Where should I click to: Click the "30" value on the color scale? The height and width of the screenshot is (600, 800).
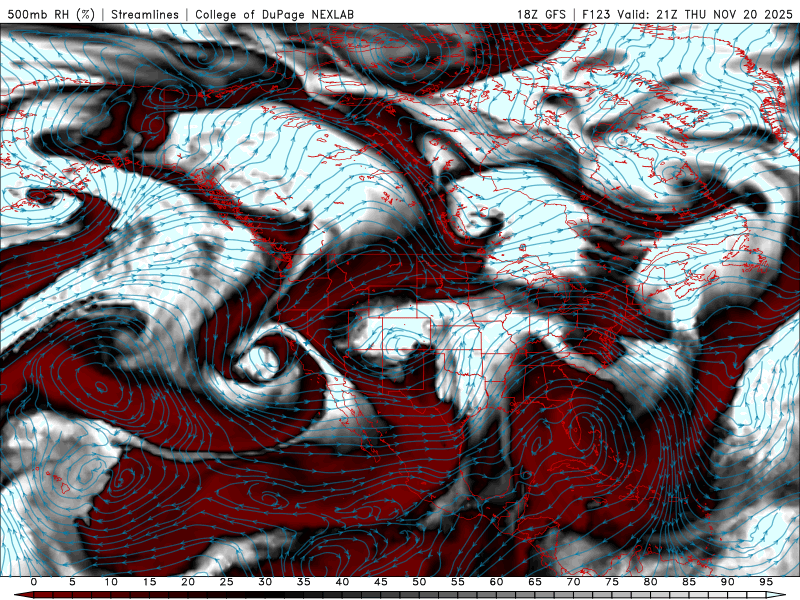point(265,582)
